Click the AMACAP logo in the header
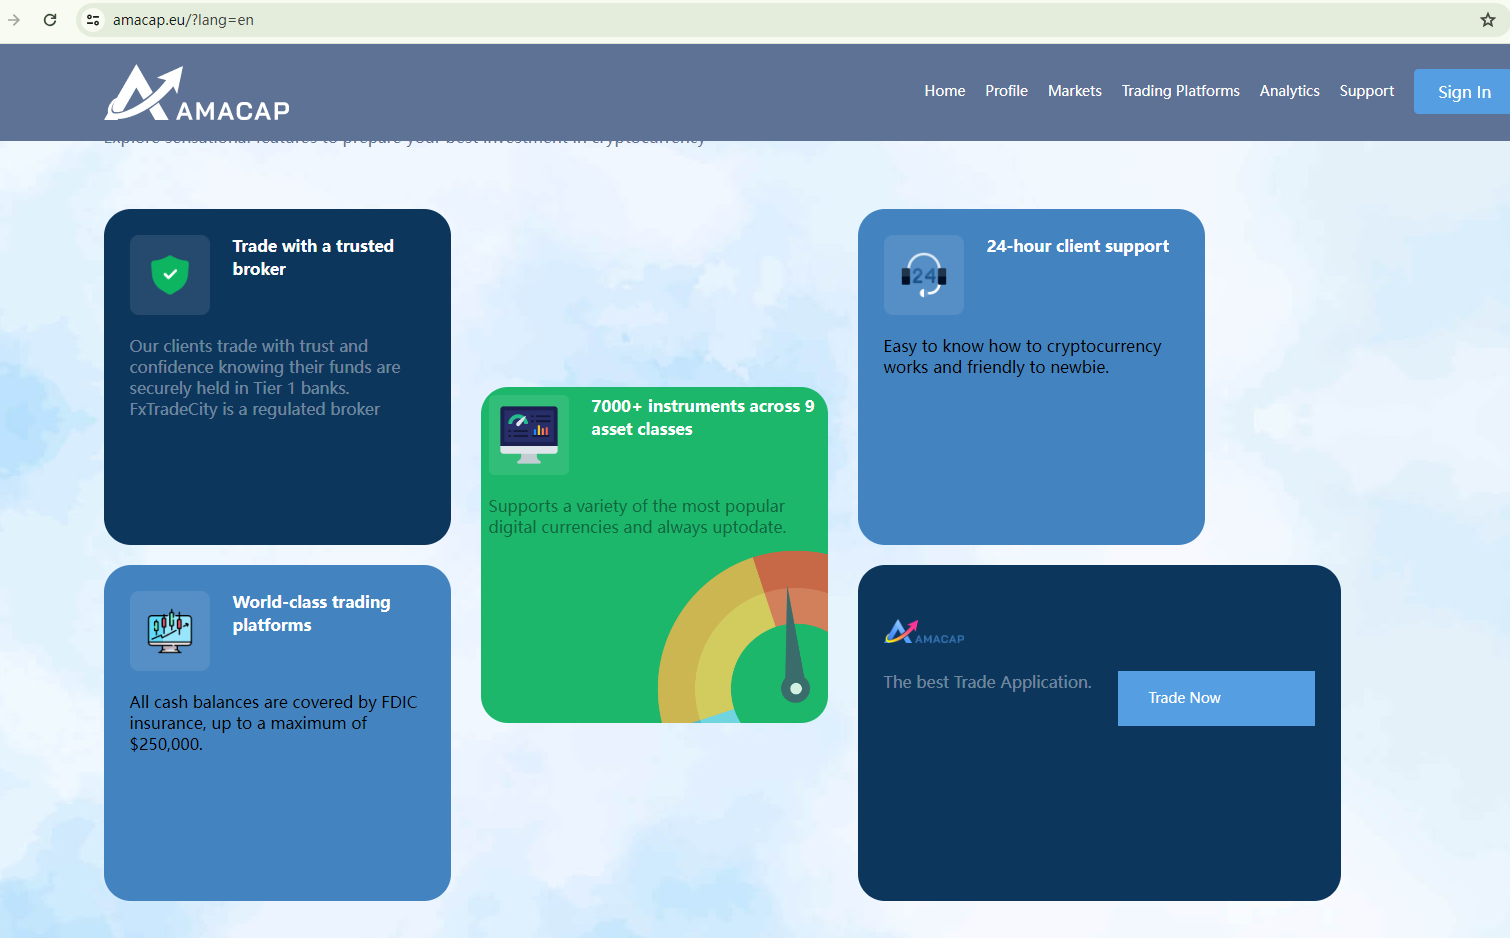This screenshot has height=938, width=1510. [x=197, y=93]
